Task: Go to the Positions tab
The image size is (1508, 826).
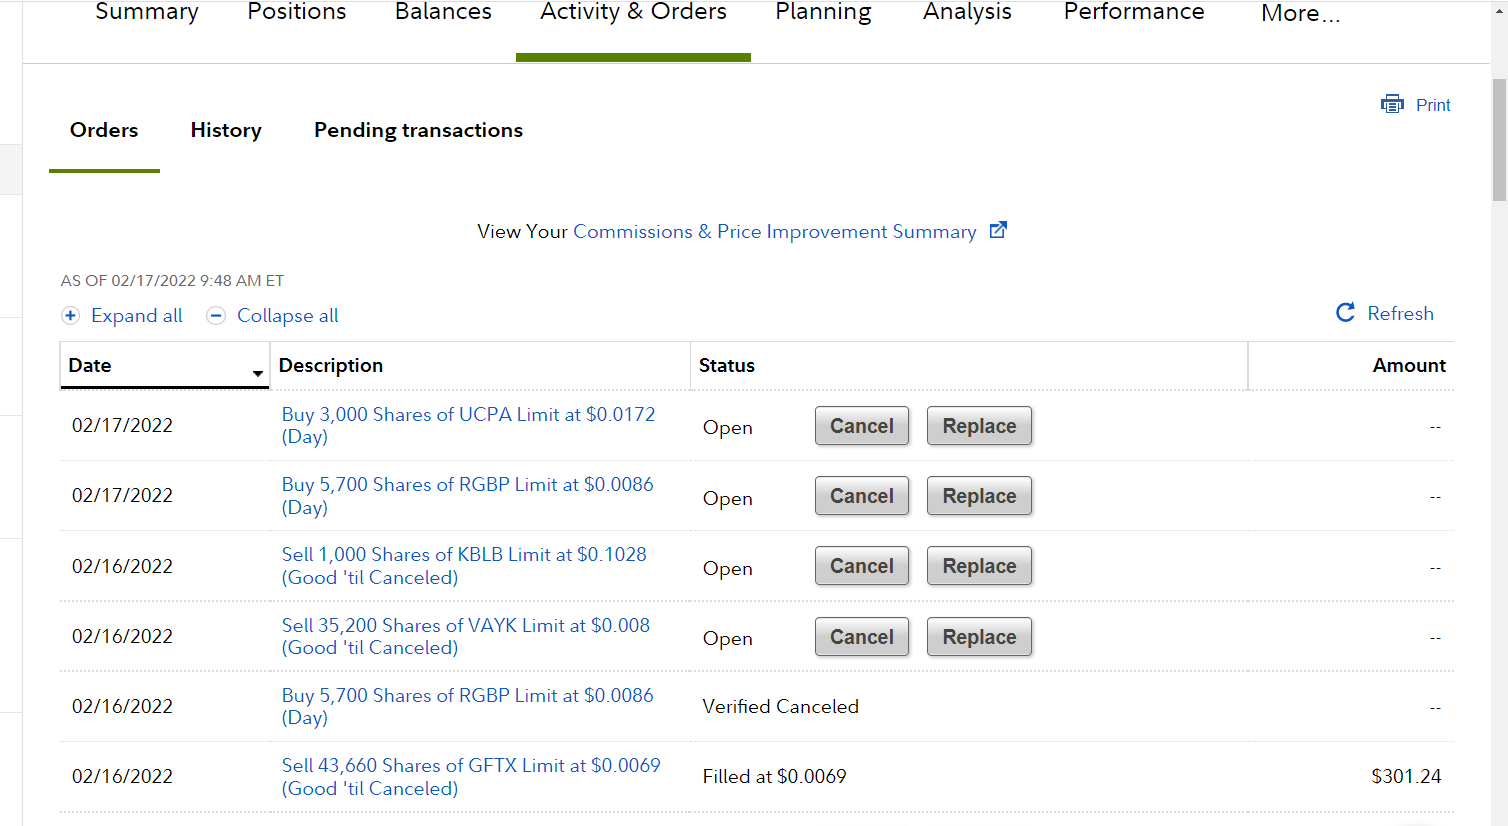Action: (x=297, y=12)
